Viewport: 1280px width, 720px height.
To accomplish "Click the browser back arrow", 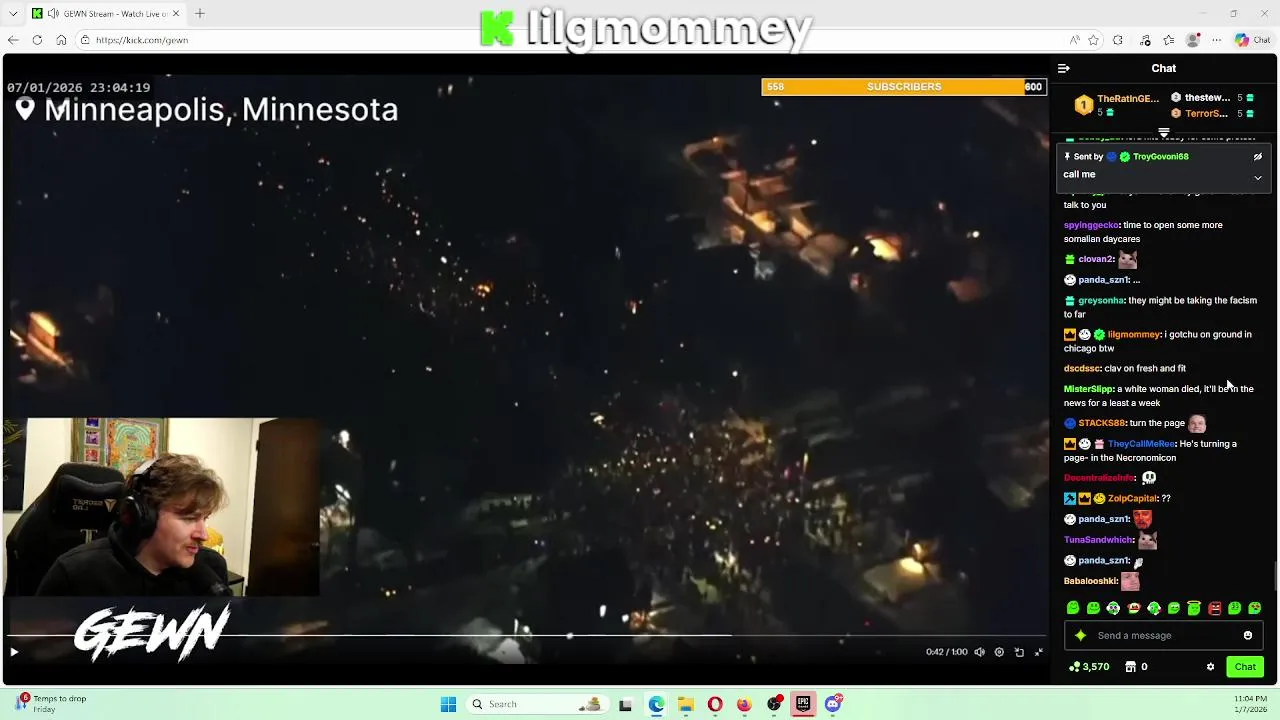I will pyautogui.click(x=12, y=40).
